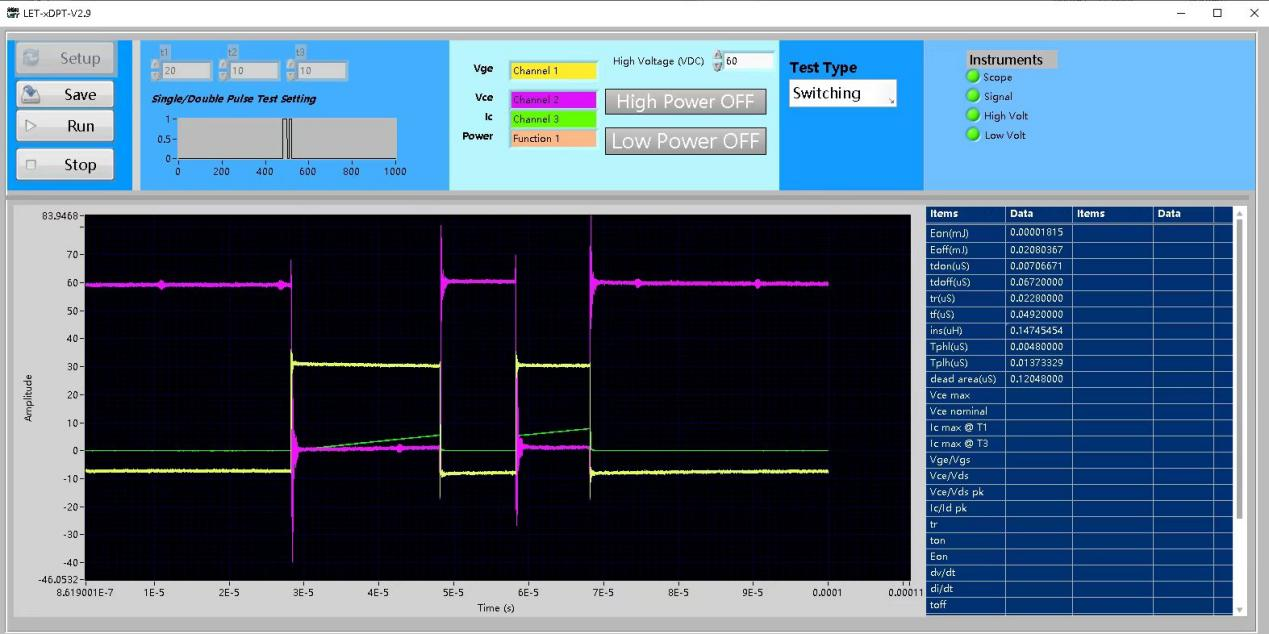Click the t1 stepper arrows
The height and width of the screenshot is (634, 1269).
(x=156, y=71)
